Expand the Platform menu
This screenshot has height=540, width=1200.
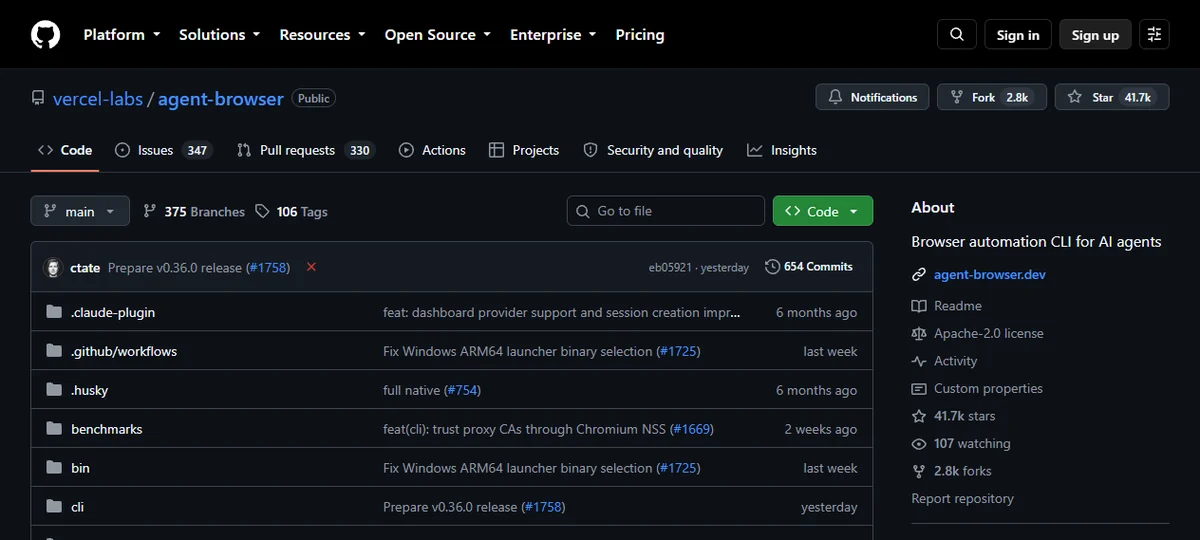coord(121,34)
